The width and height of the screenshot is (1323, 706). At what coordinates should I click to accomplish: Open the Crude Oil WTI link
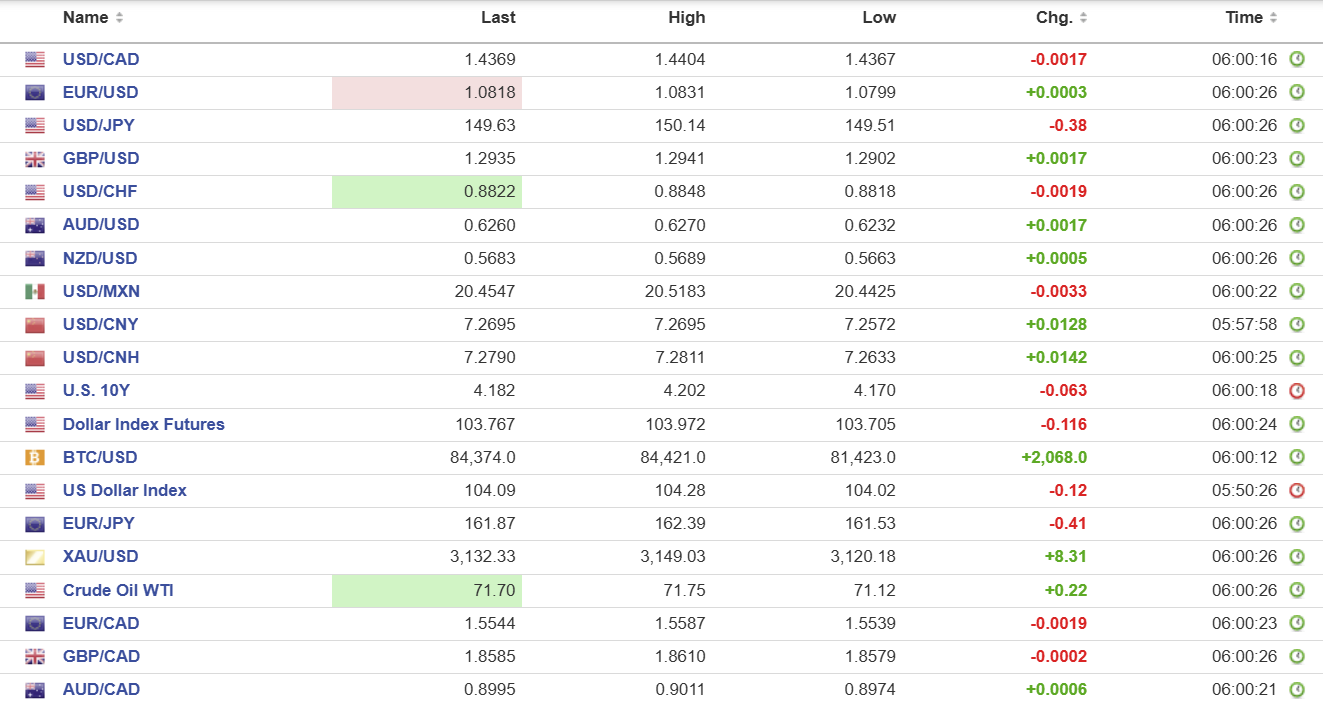coord(118,591)
